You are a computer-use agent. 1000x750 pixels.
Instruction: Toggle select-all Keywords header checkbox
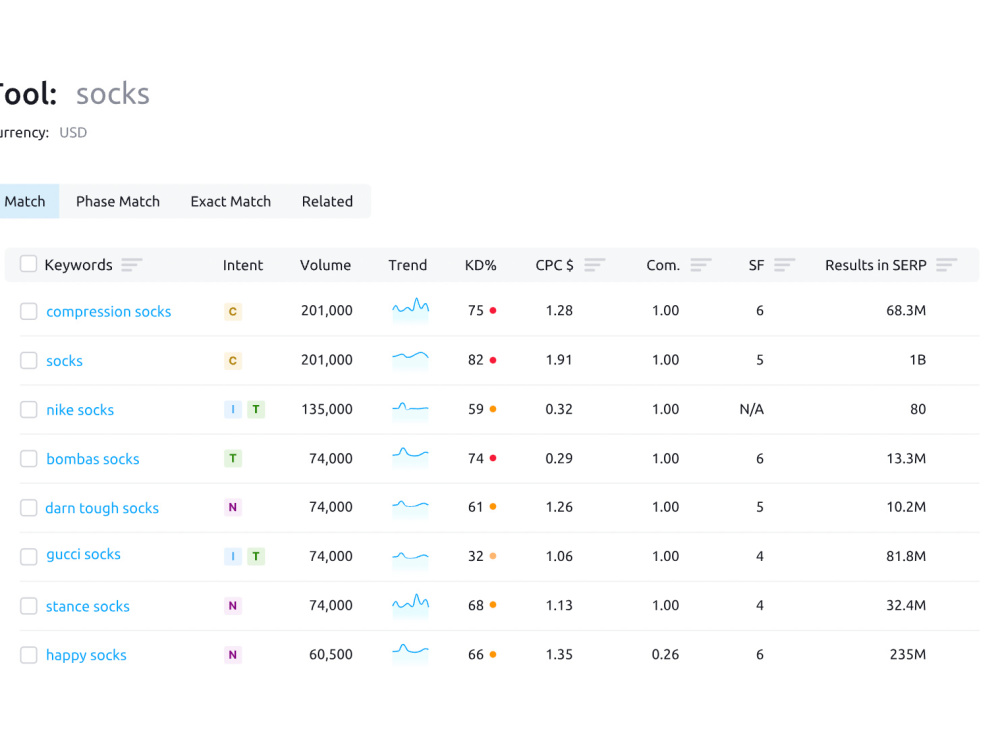[28, 263]
